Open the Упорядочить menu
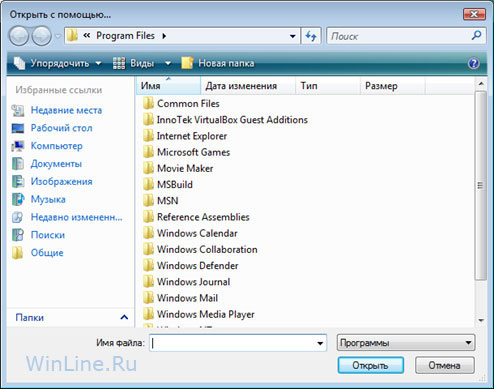This screenshot has height=389, width=494. [57, 63]
